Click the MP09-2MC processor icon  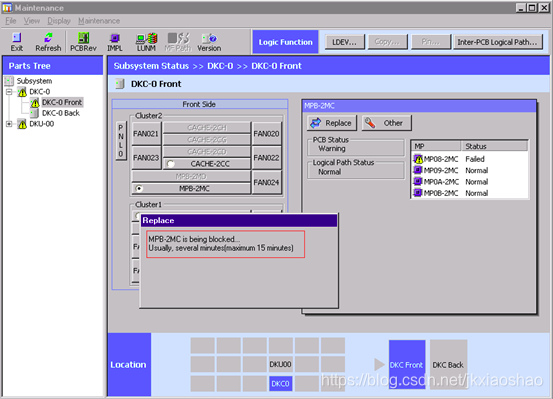(x=418, y=170)
